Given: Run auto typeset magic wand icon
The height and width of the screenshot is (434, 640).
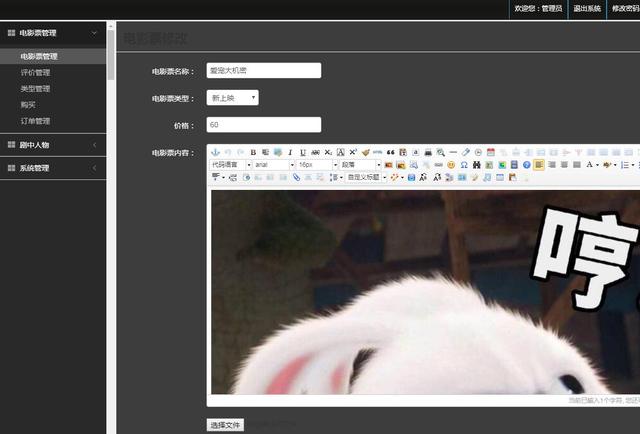Looking at the screenshot, I should tap(394, 177).
